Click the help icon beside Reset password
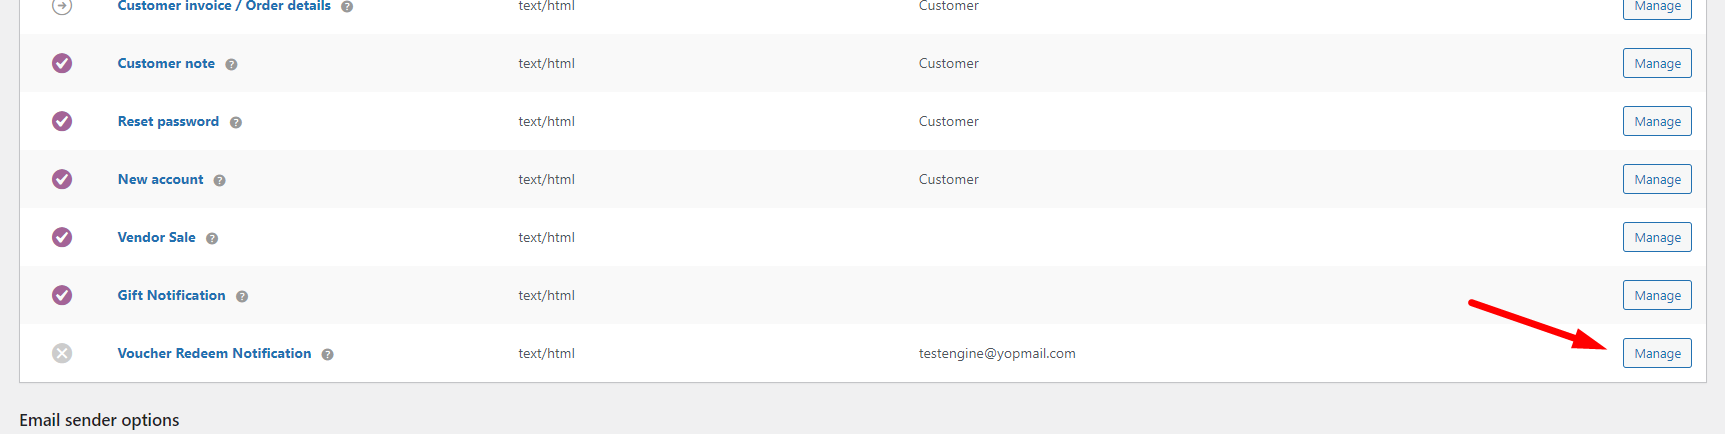 [236, 122]
